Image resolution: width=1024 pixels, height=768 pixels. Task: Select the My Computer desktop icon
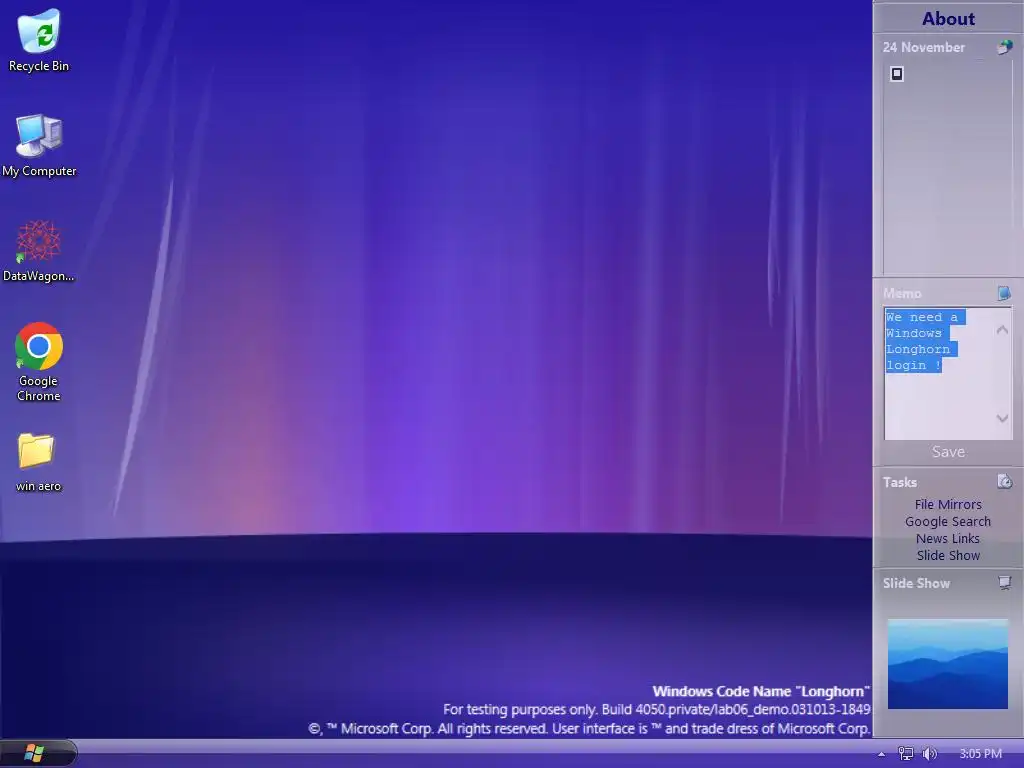click(39, 145)
